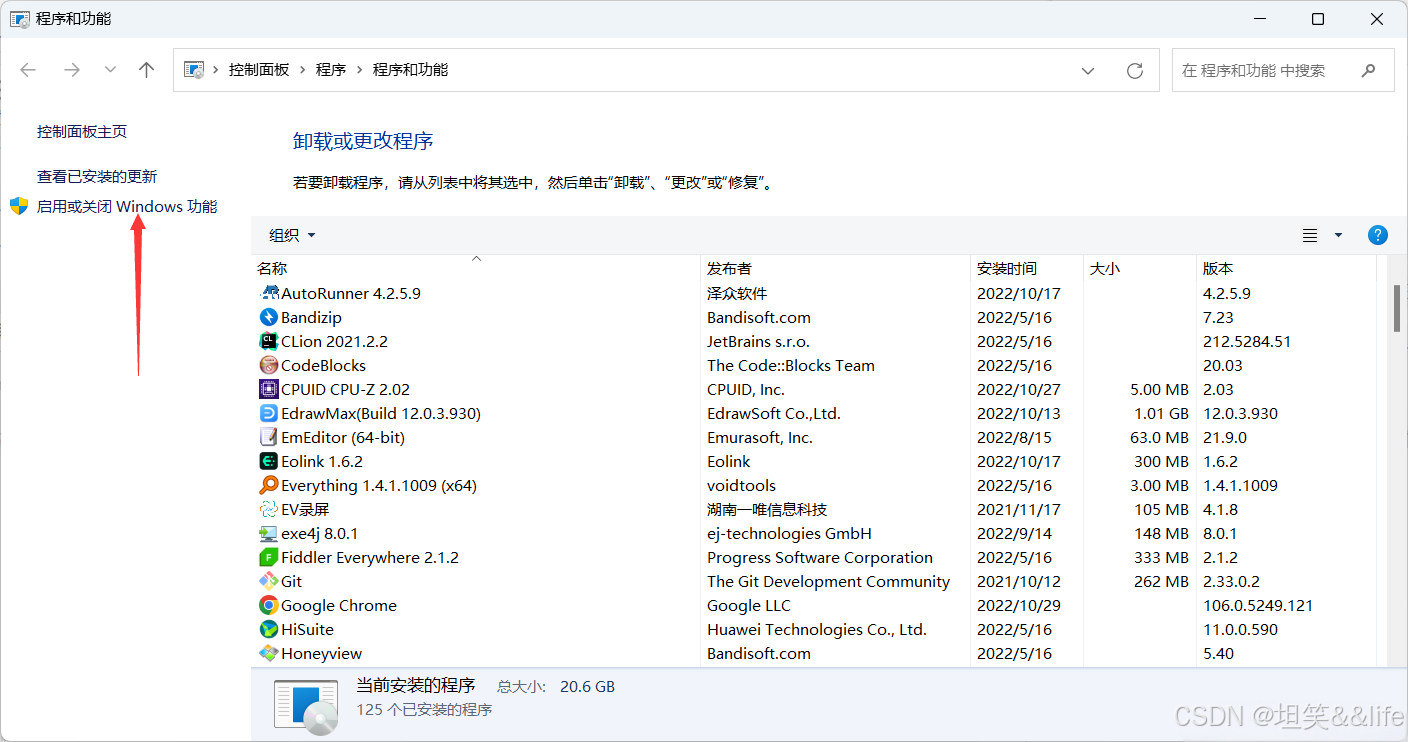This screenshot has height=742, width=1408.
Task: Open 启用或关闭 Windows 功能 link
Action: [x=127, y=207]
